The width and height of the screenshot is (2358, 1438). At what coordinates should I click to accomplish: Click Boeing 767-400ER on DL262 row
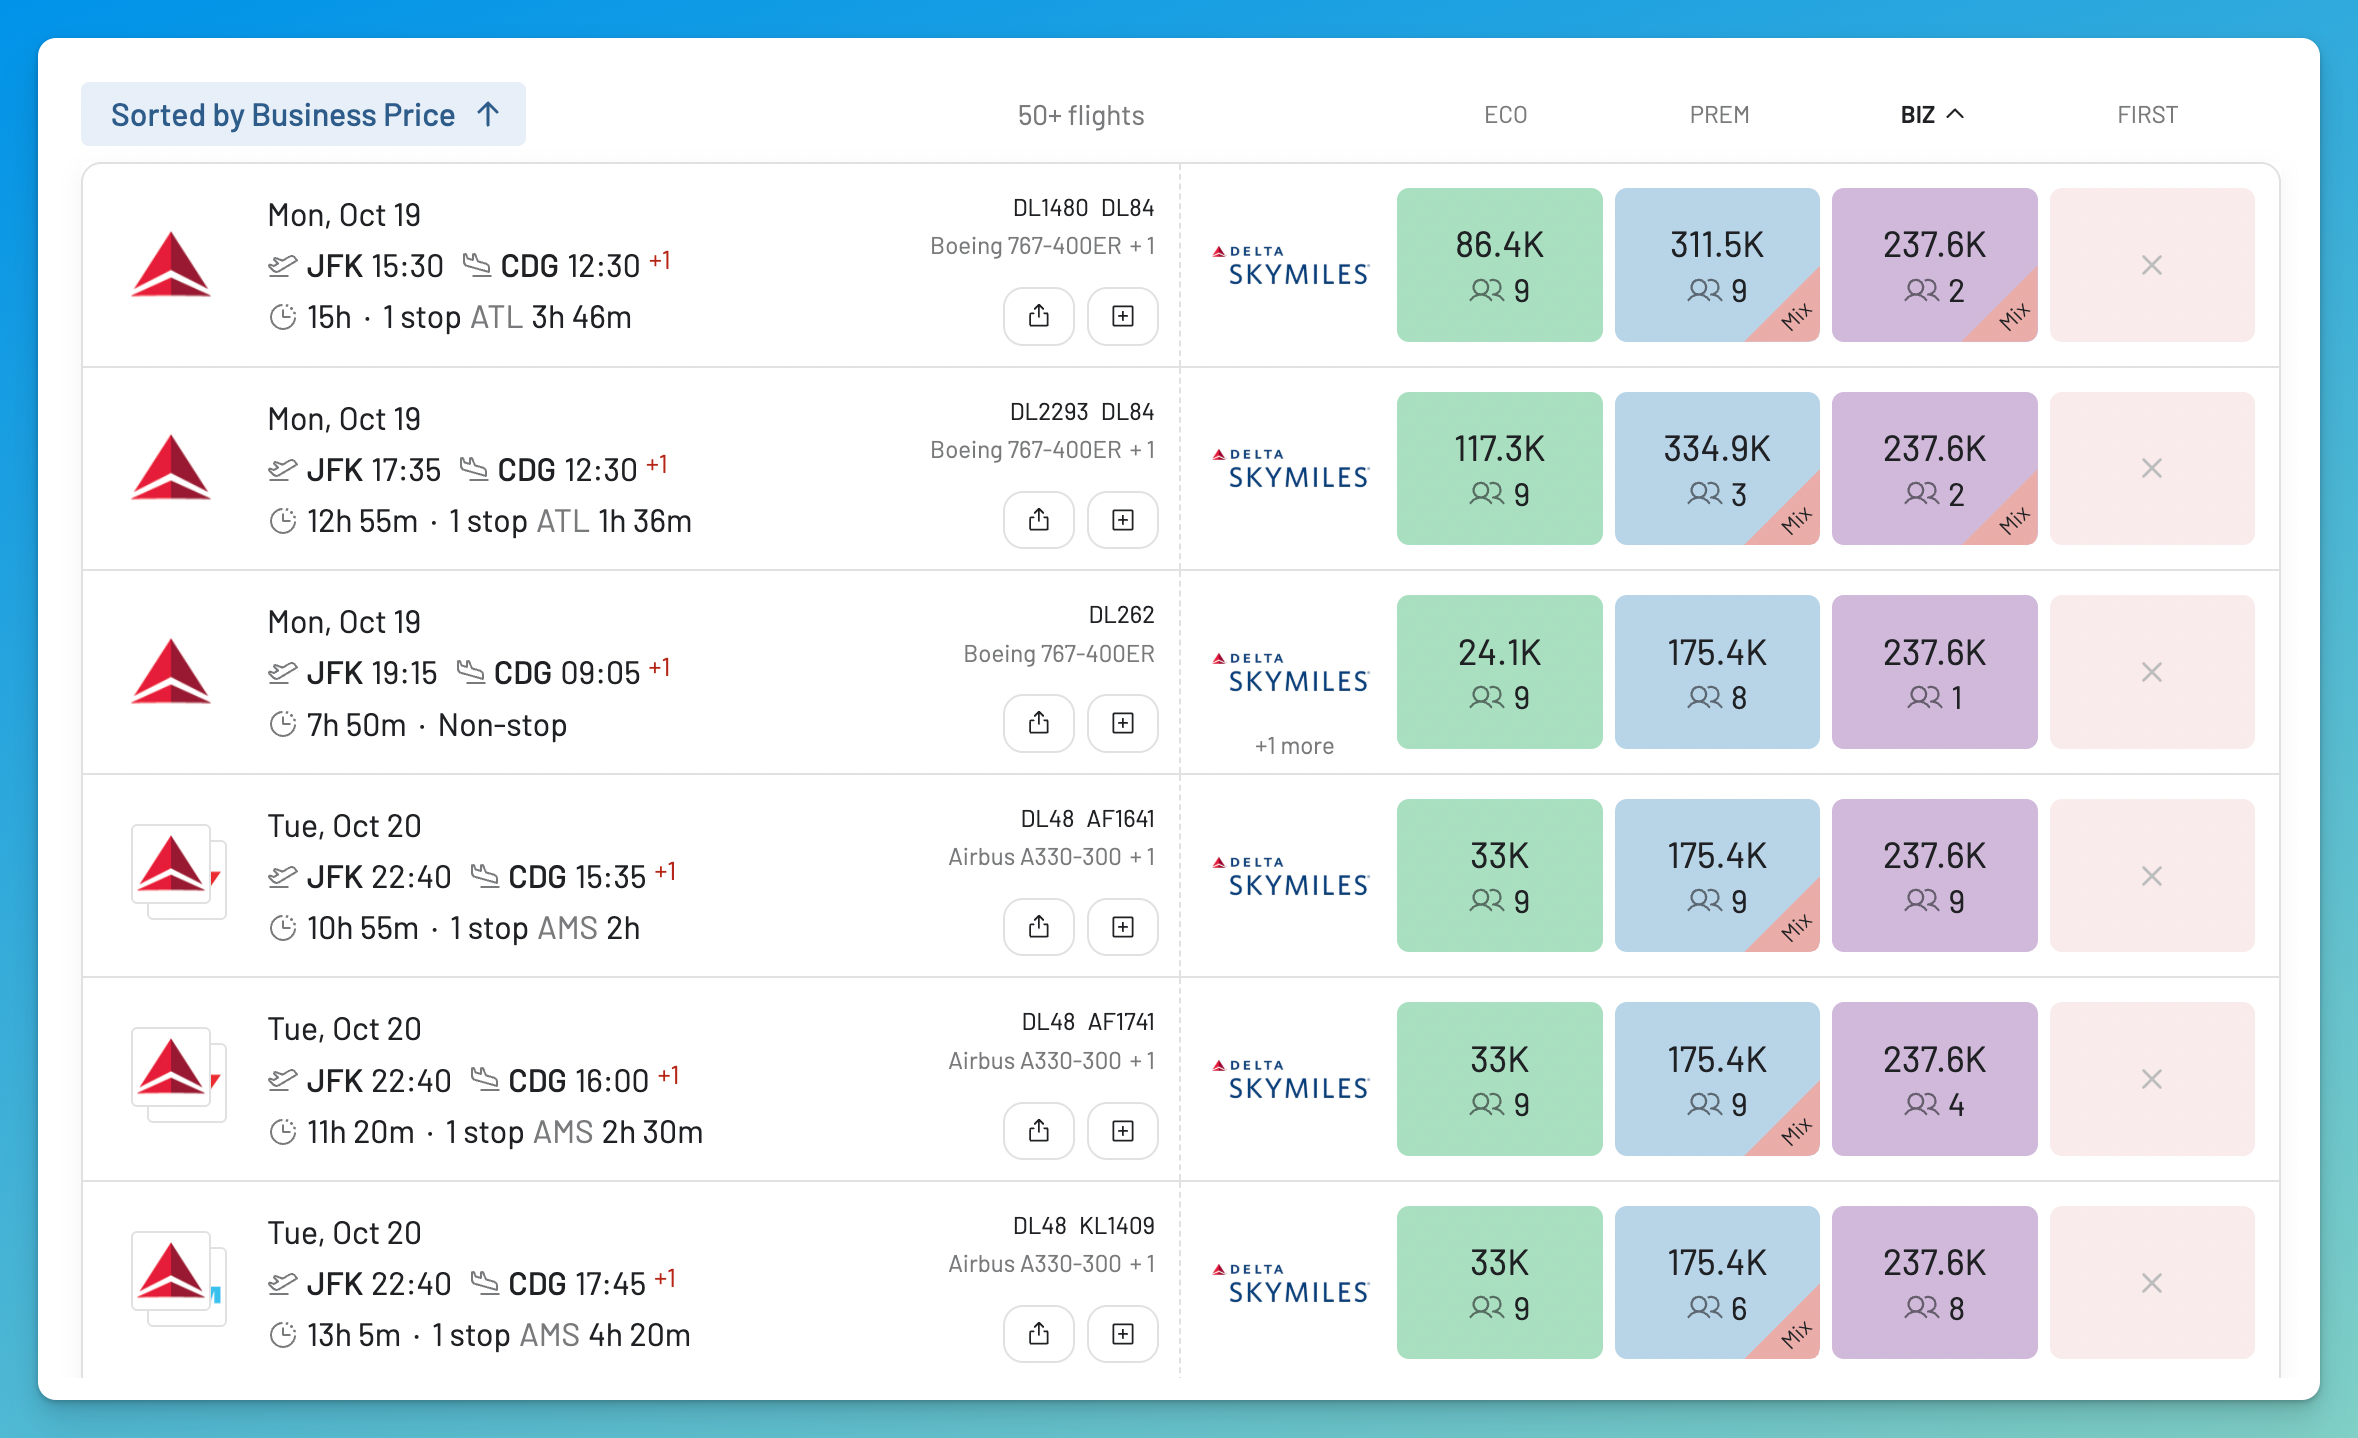click(1059, 654)
